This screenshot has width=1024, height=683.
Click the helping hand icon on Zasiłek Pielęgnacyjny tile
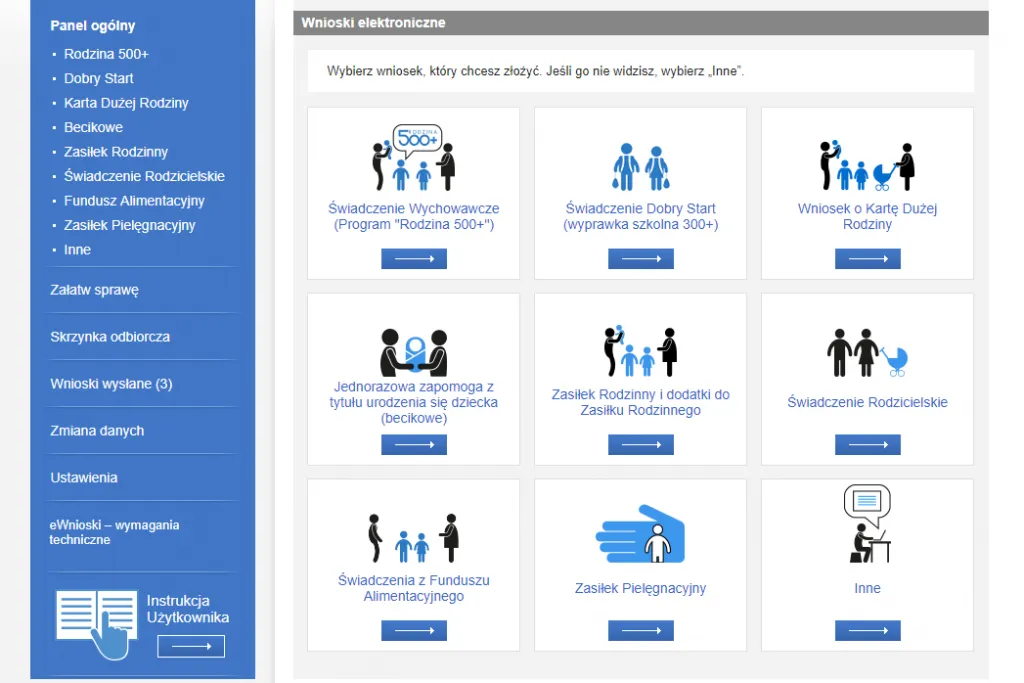[x=640, y=532]
